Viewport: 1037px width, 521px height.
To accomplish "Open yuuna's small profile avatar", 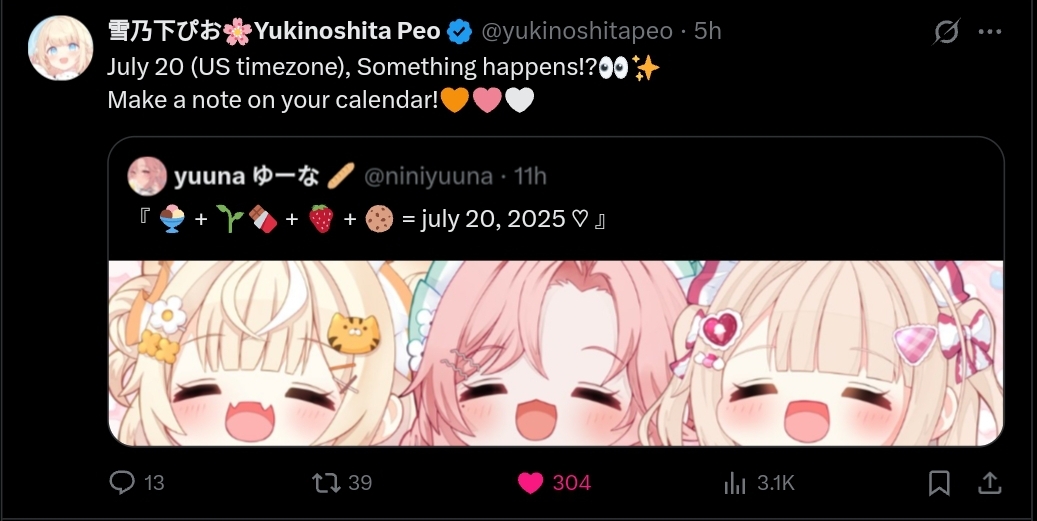I will pos(147,176).
